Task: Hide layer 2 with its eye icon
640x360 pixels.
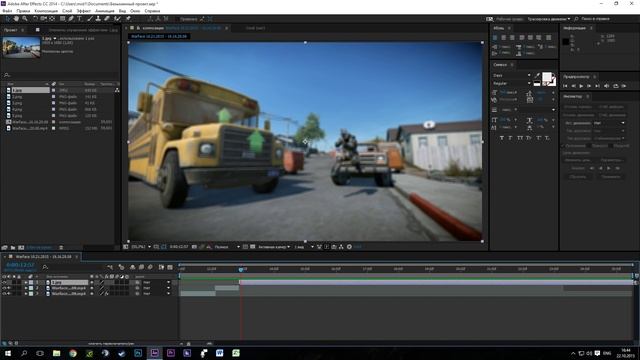Action: (x=4, y=288)
